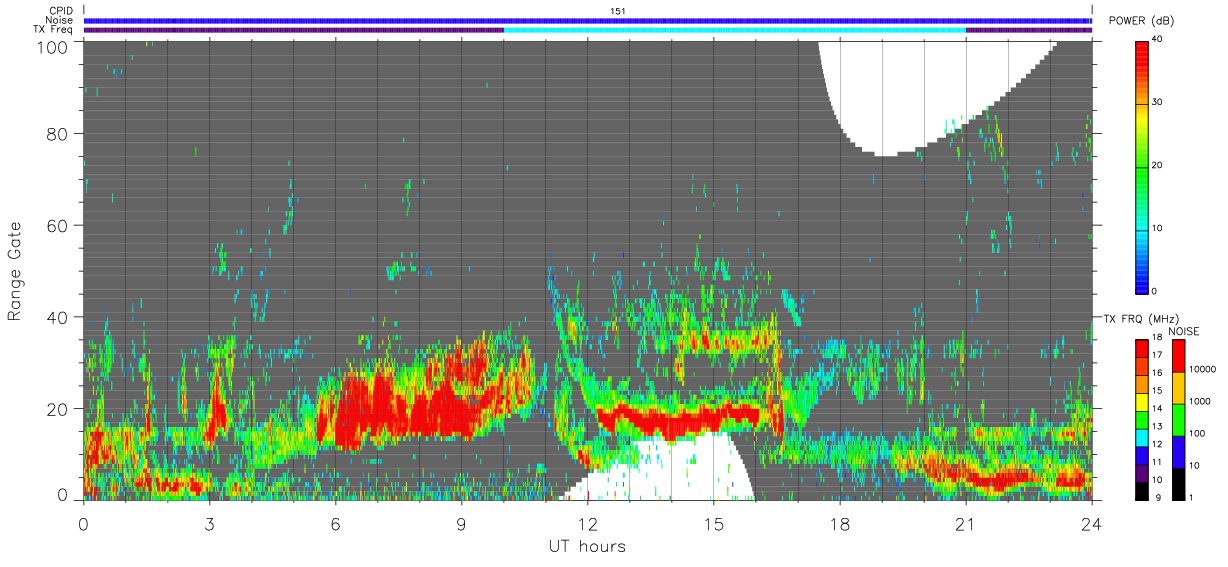1228x567 pixels.
Task: Click the x-axis tick label 6
Action: coord(335,523)
